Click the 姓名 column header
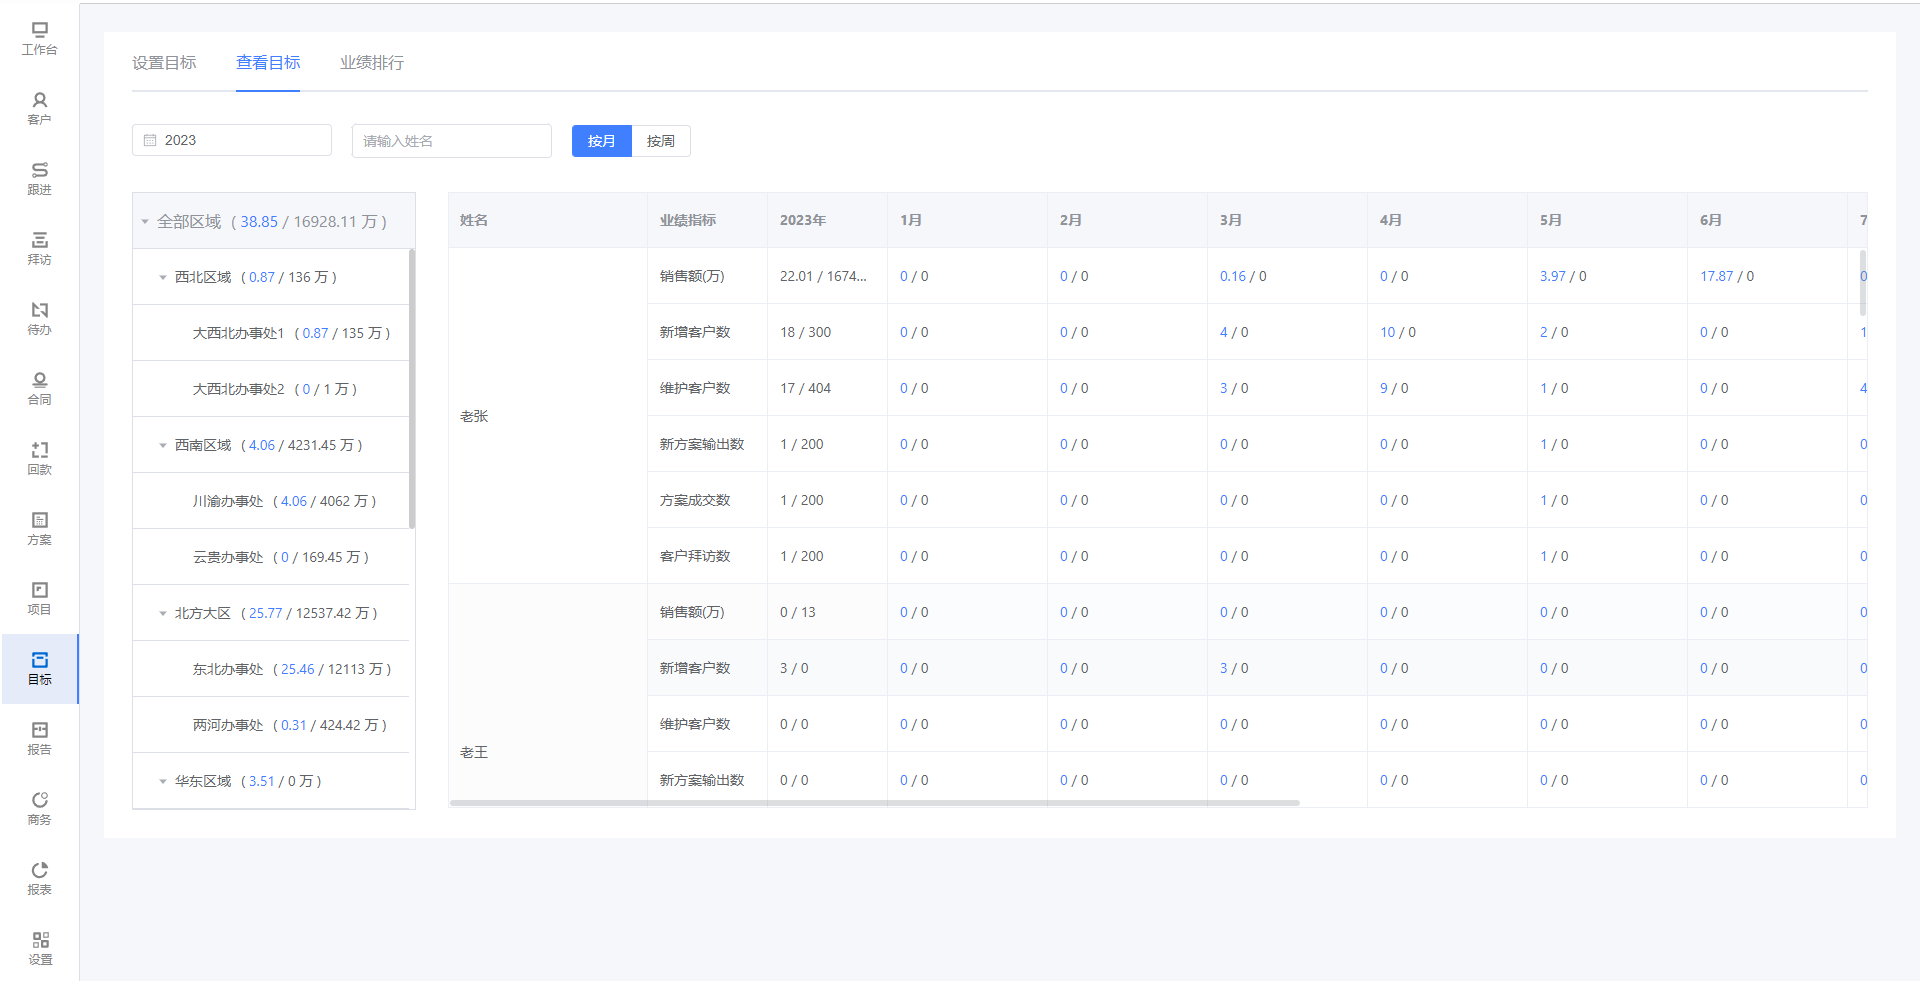 pos(548,220)
